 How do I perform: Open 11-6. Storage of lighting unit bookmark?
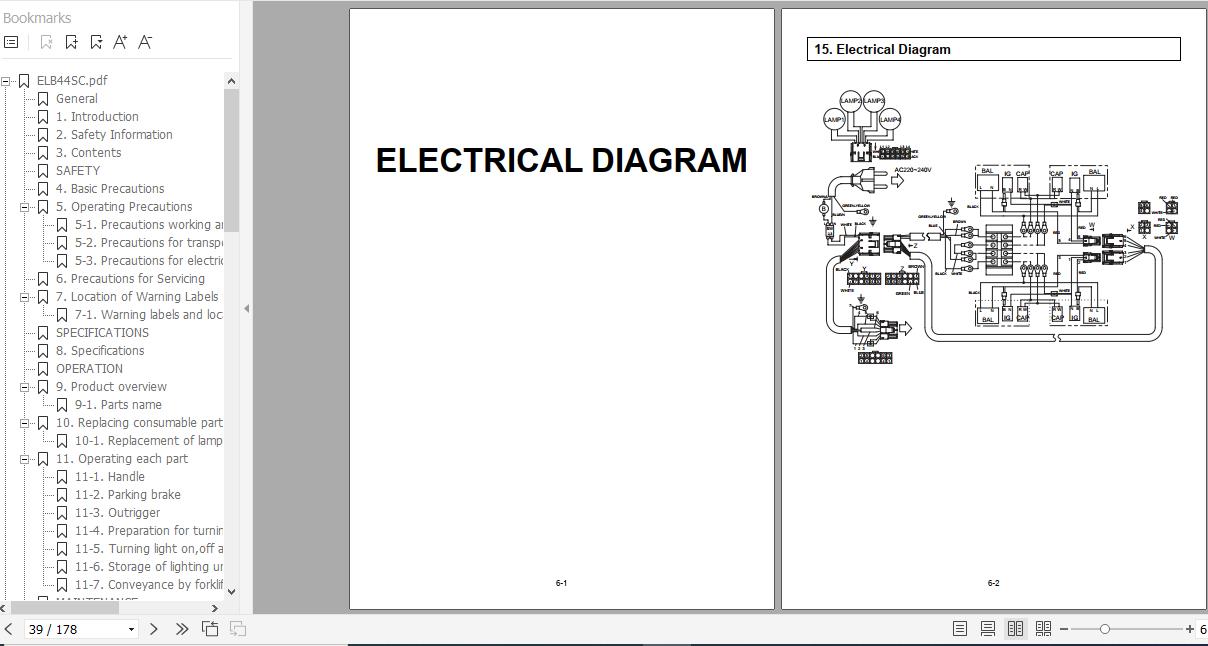149,567
